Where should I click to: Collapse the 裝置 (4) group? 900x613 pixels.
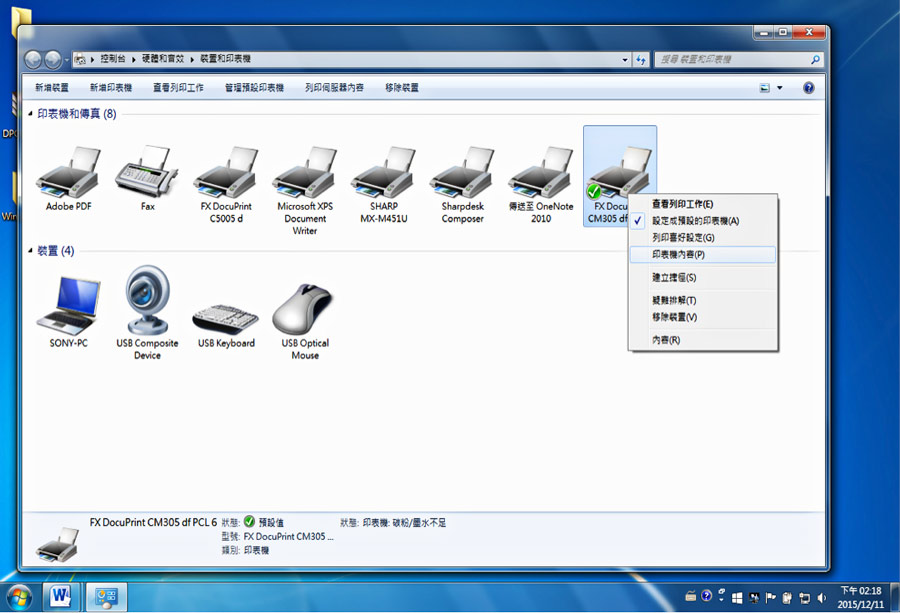[x=30, y=251]
